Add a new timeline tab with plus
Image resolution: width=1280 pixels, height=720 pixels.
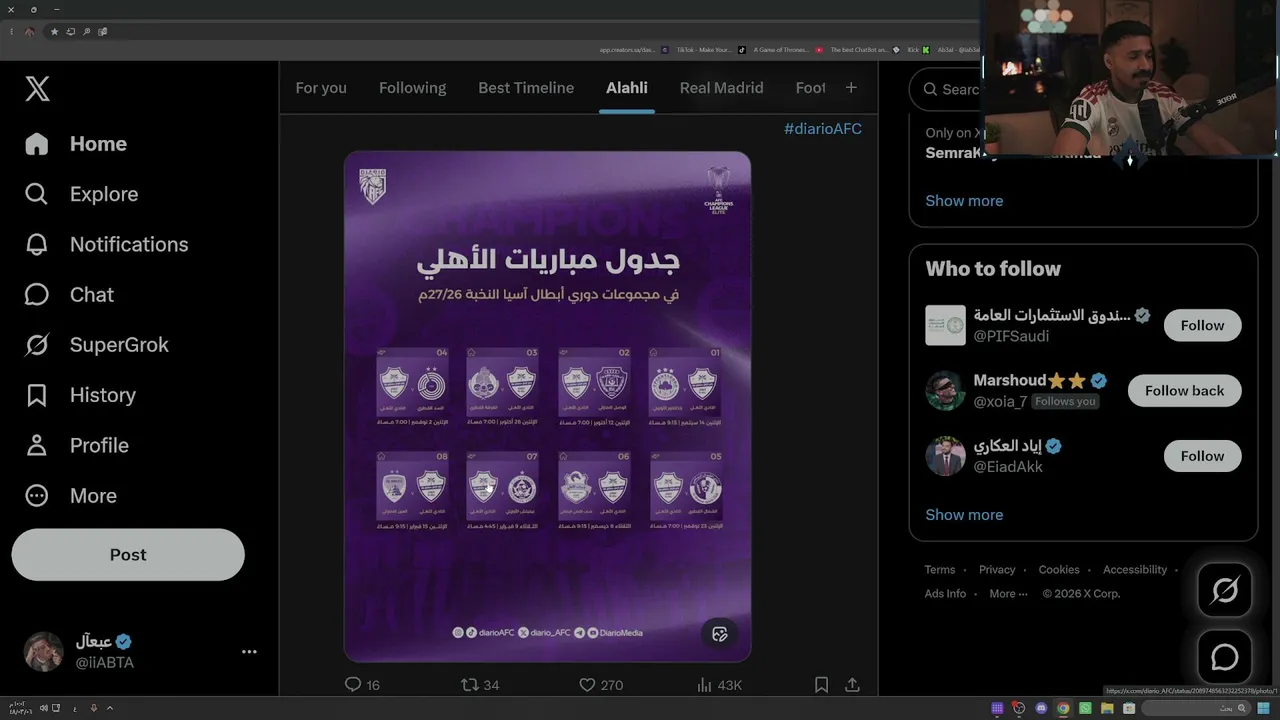point(851,88)
